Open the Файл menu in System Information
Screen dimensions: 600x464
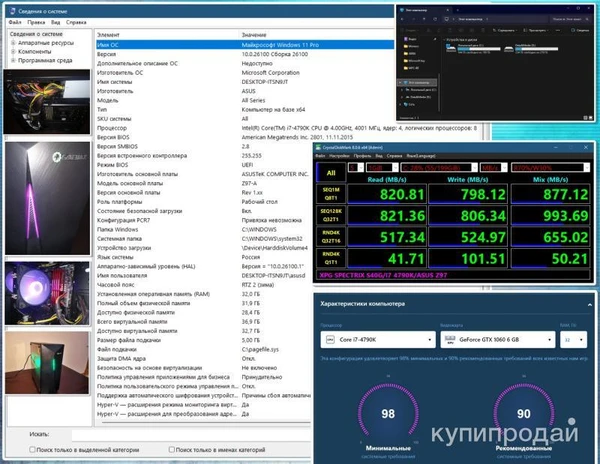point(16,21)
